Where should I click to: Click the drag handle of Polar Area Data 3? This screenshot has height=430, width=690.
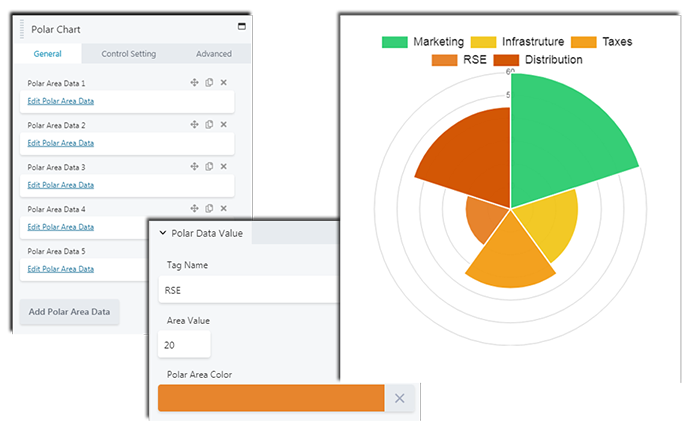coord(195,167)
